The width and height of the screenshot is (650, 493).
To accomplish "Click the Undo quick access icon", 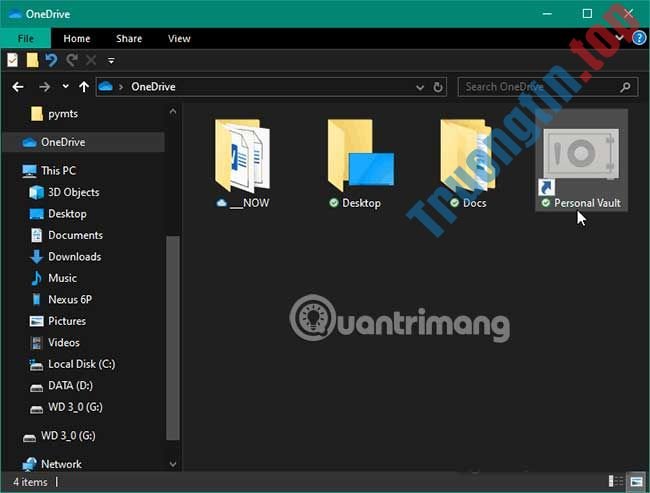I will point(51,61).
